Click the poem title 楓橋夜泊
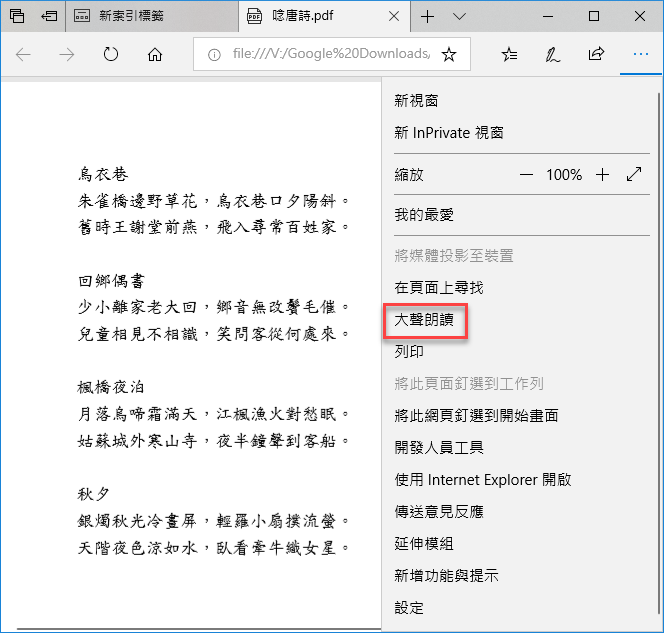The image size is (664, 633). pyautogui.click(x=111, y=387)
